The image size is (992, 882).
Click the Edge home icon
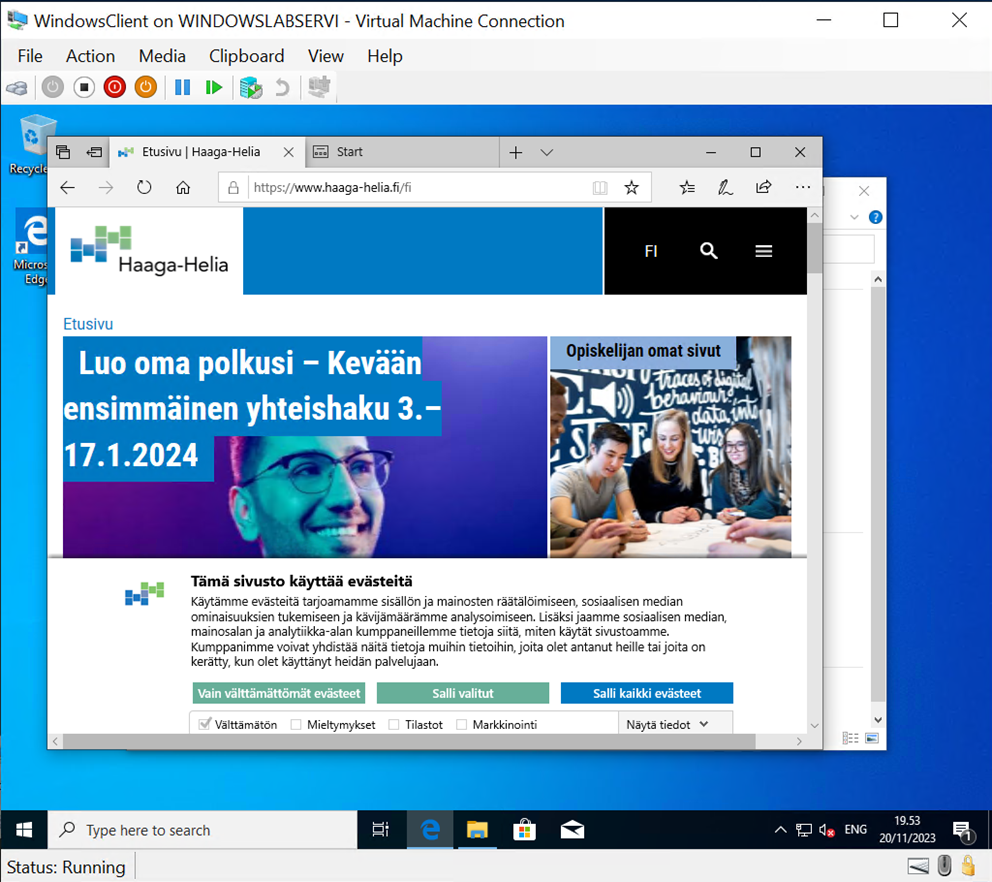[x=183, y=187]
